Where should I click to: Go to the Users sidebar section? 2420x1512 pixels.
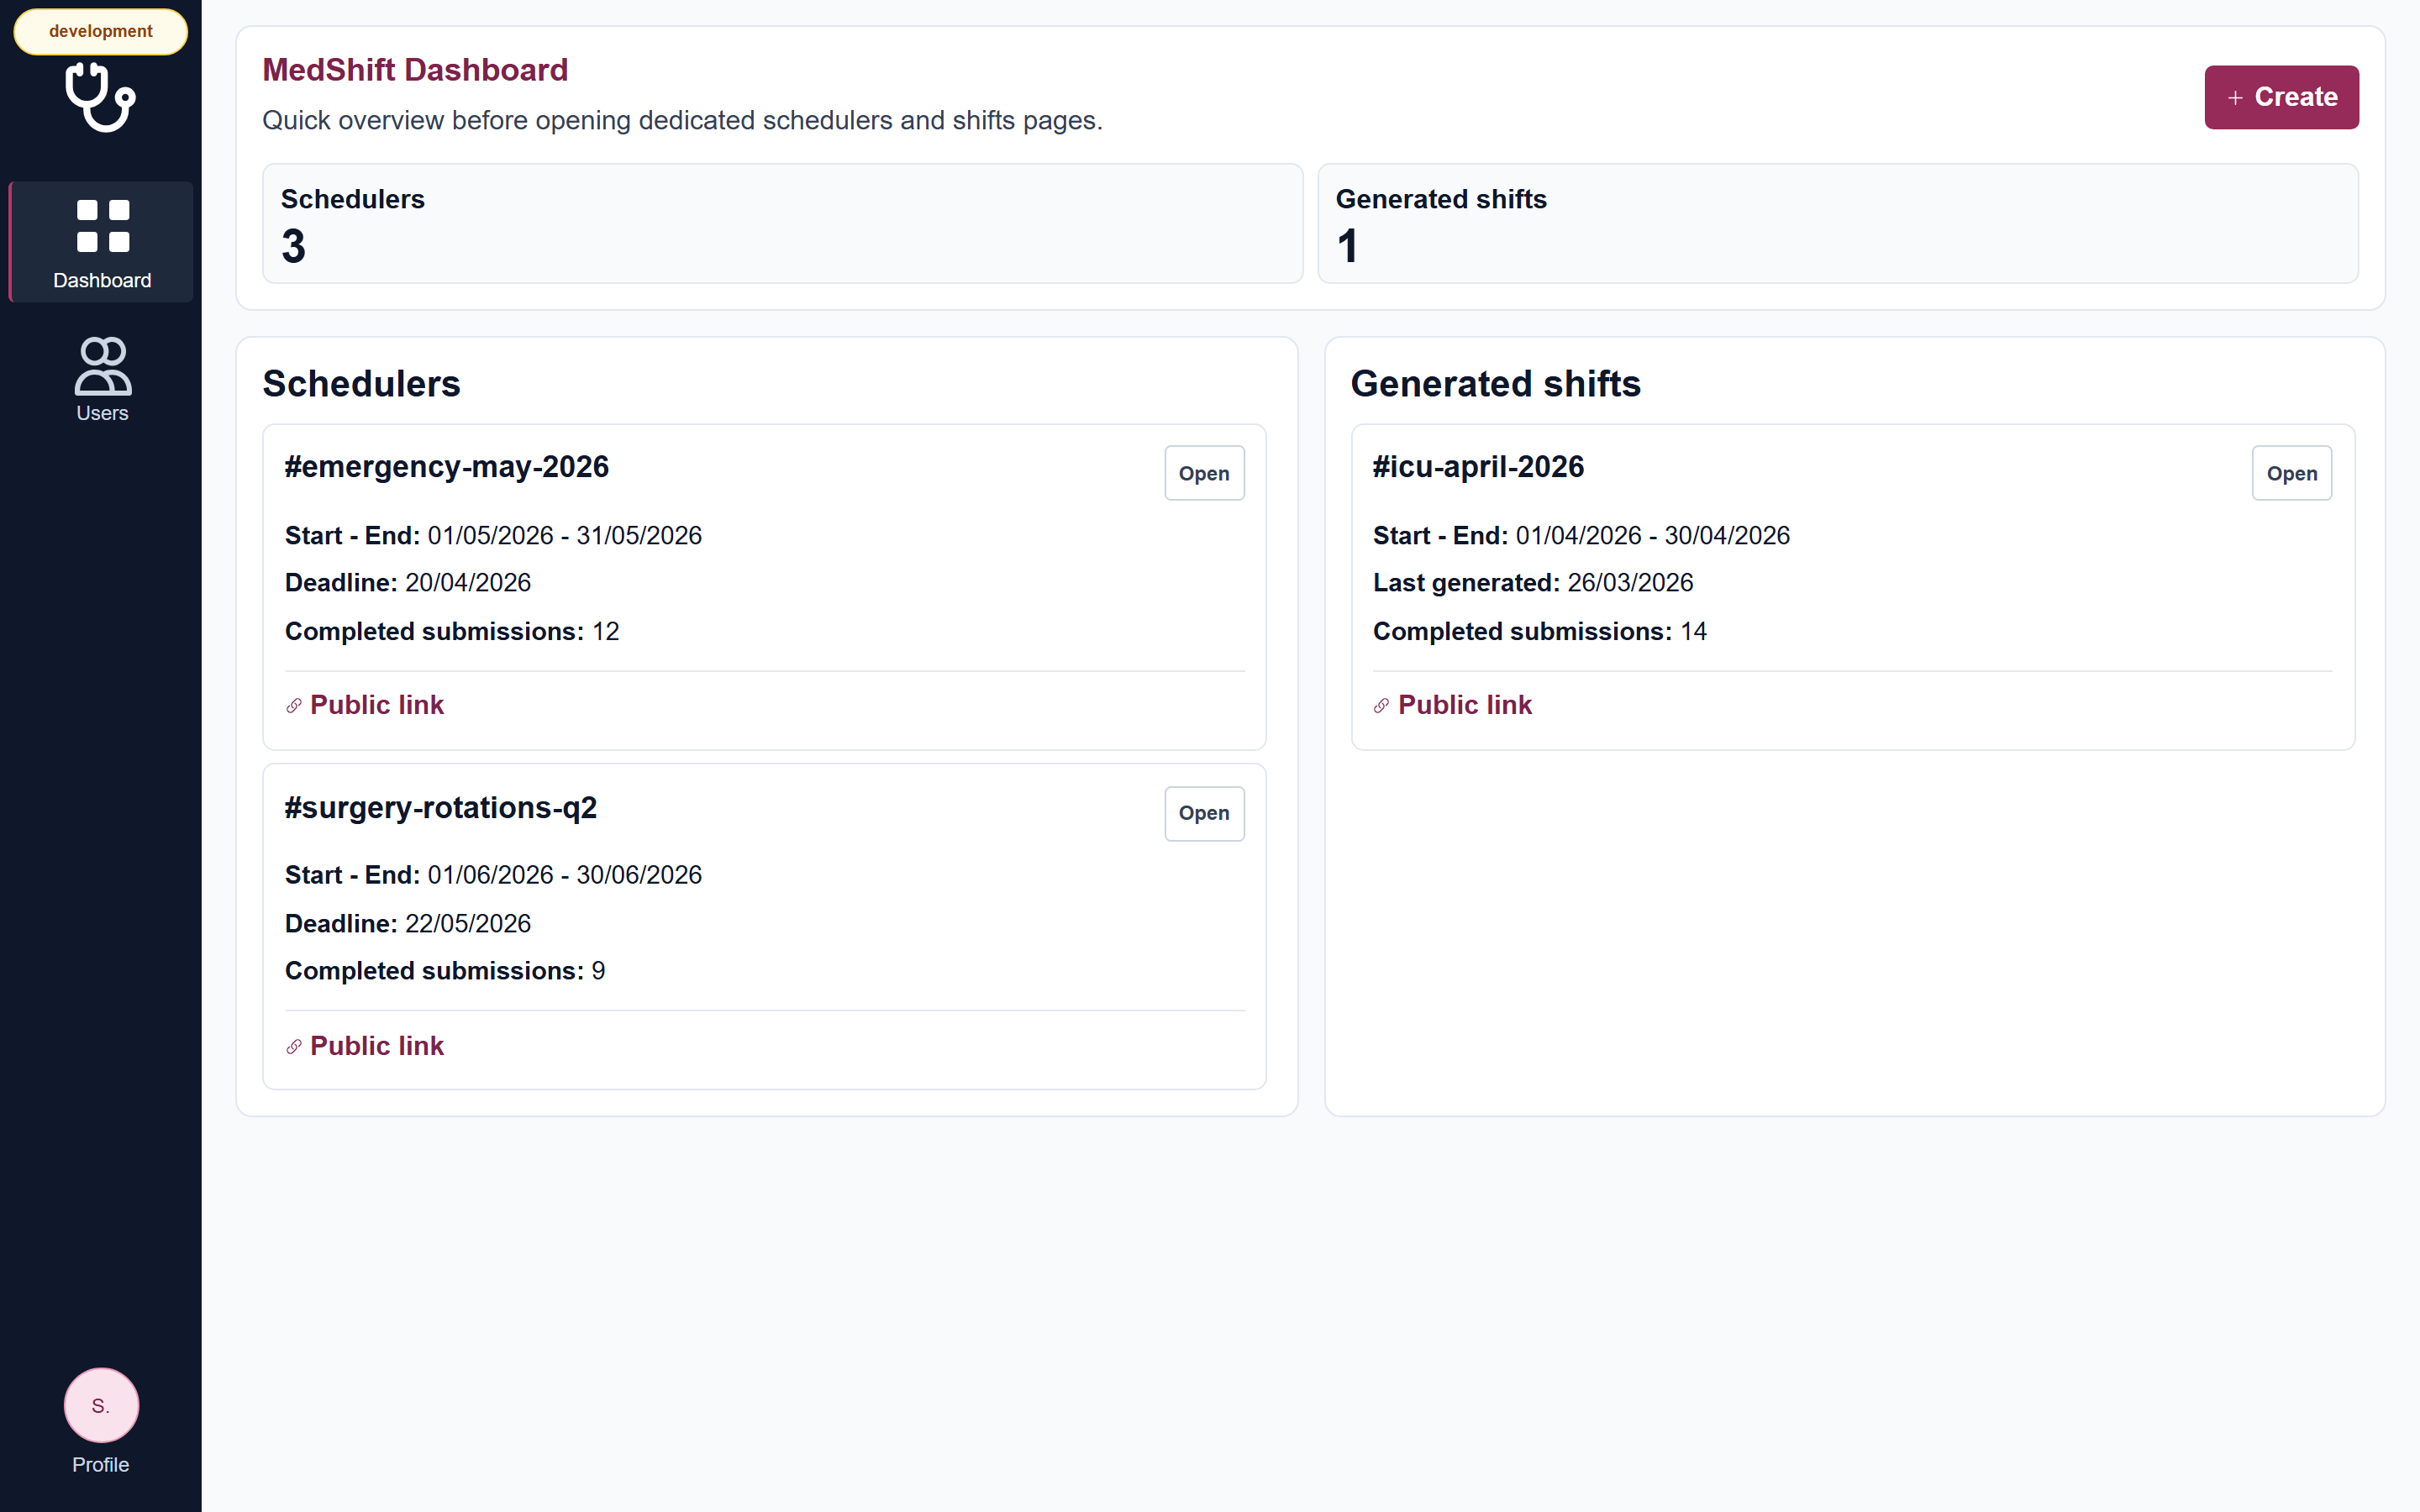(102, 380)
